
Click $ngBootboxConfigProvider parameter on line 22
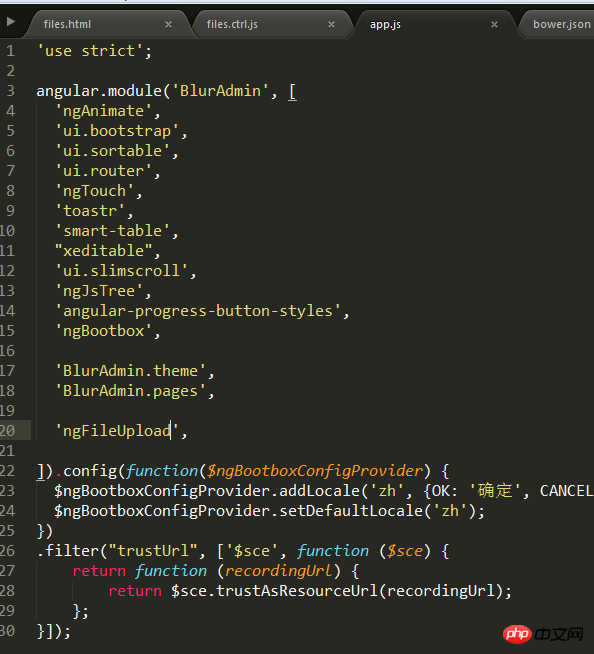point(315,471)
